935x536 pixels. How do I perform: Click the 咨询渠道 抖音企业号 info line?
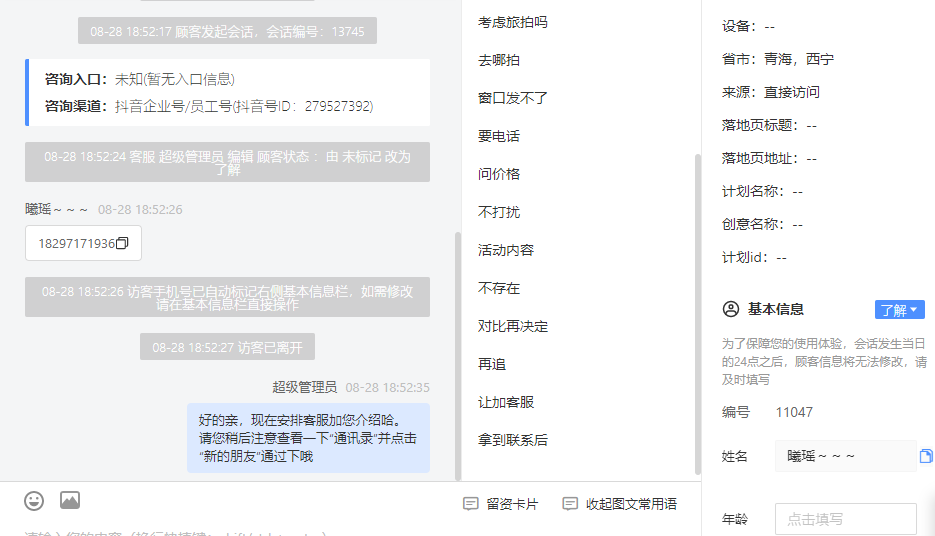point(209,106)
